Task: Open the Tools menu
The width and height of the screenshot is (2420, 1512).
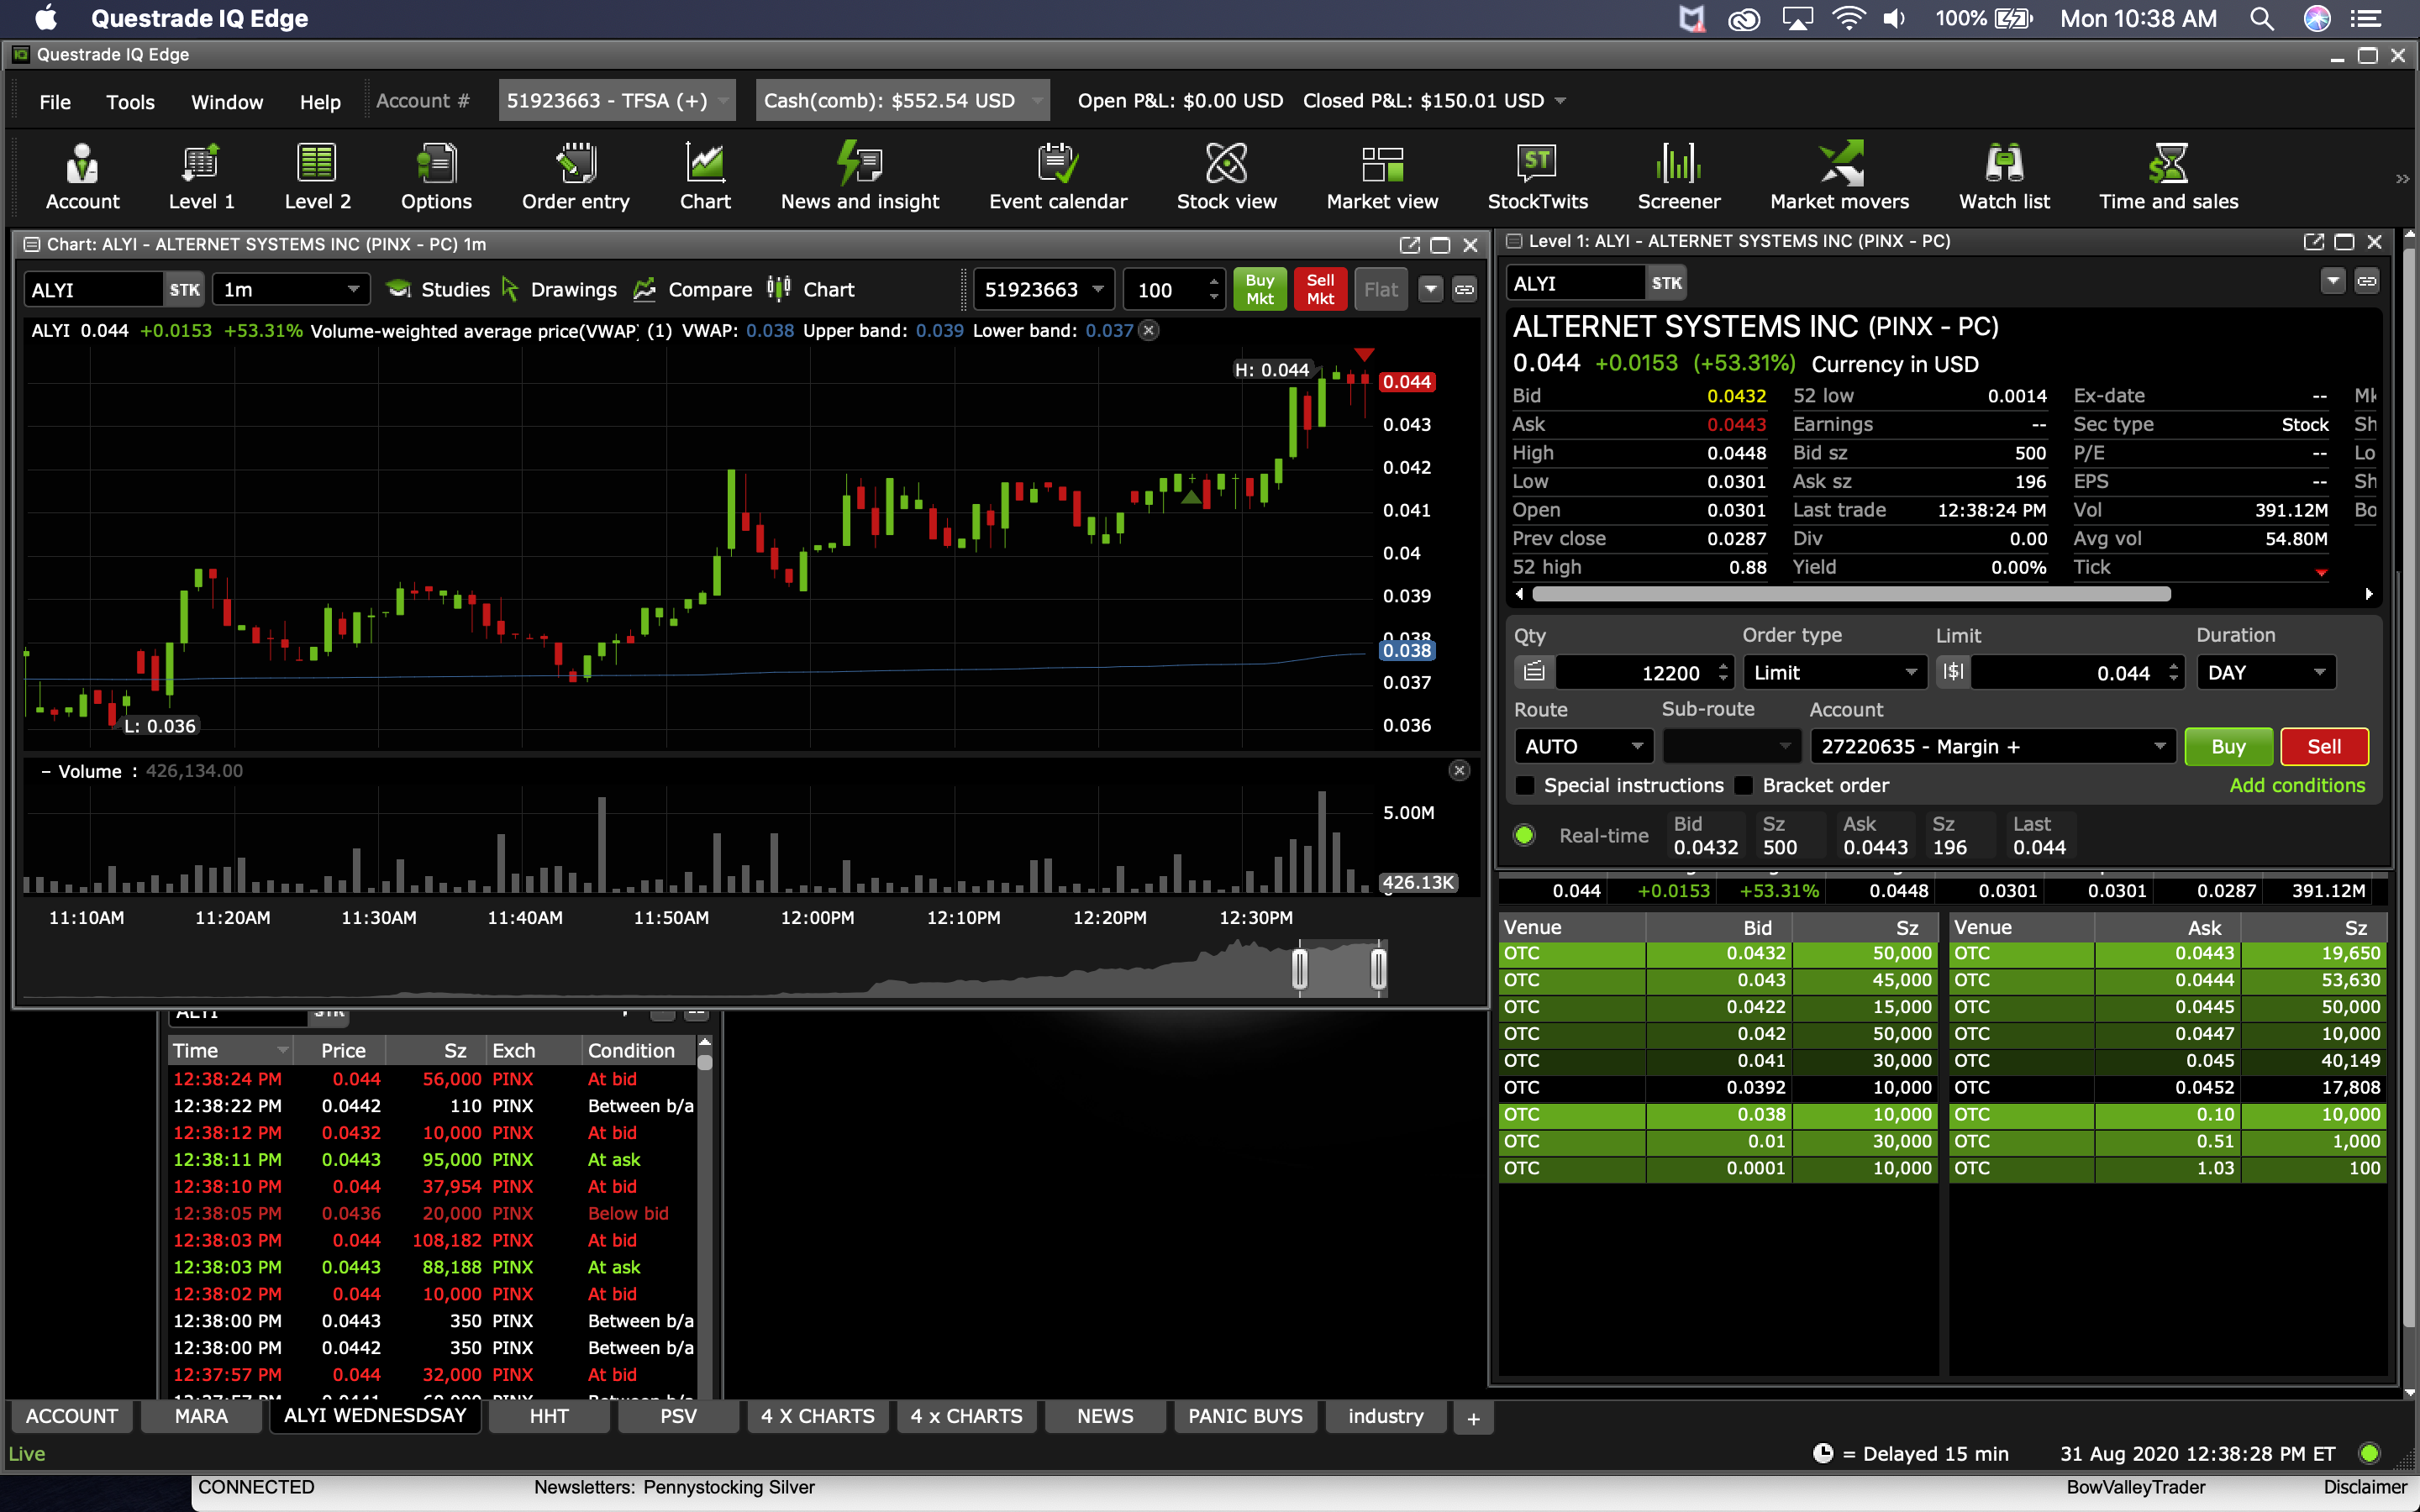Action: tap(130, 102)
